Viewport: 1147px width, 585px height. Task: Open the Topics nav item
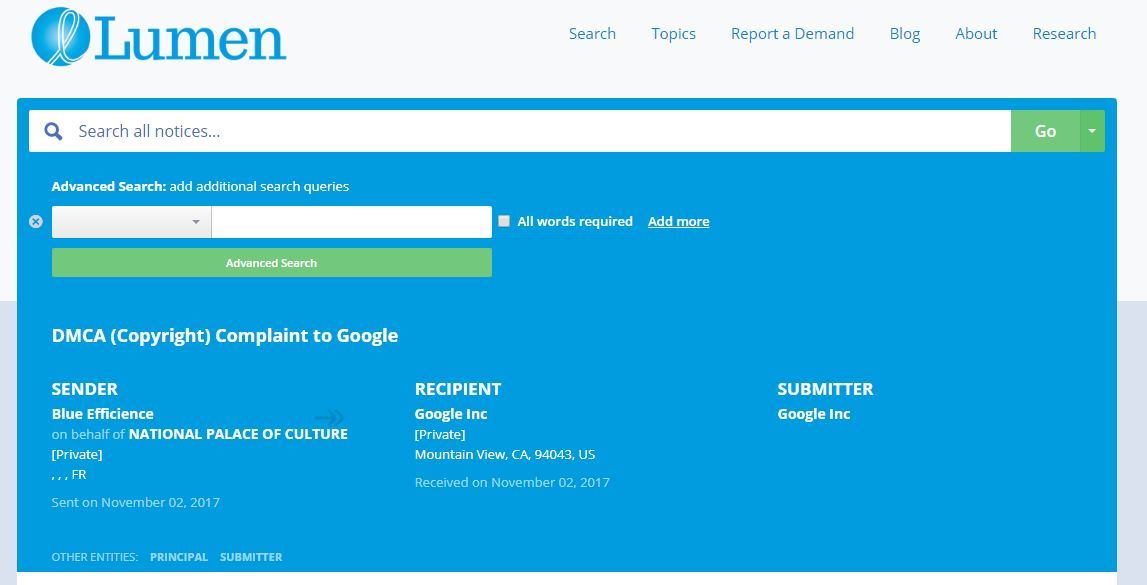tap(674, 34)
